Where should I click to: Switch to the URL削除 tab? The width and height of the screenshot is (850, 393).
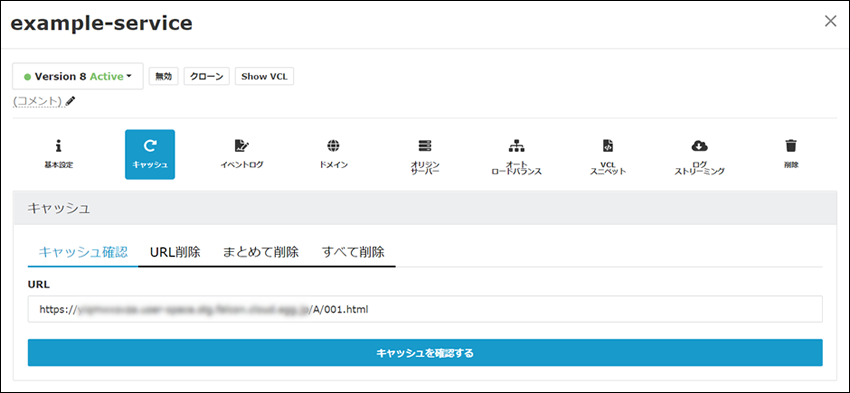point(175,252)
